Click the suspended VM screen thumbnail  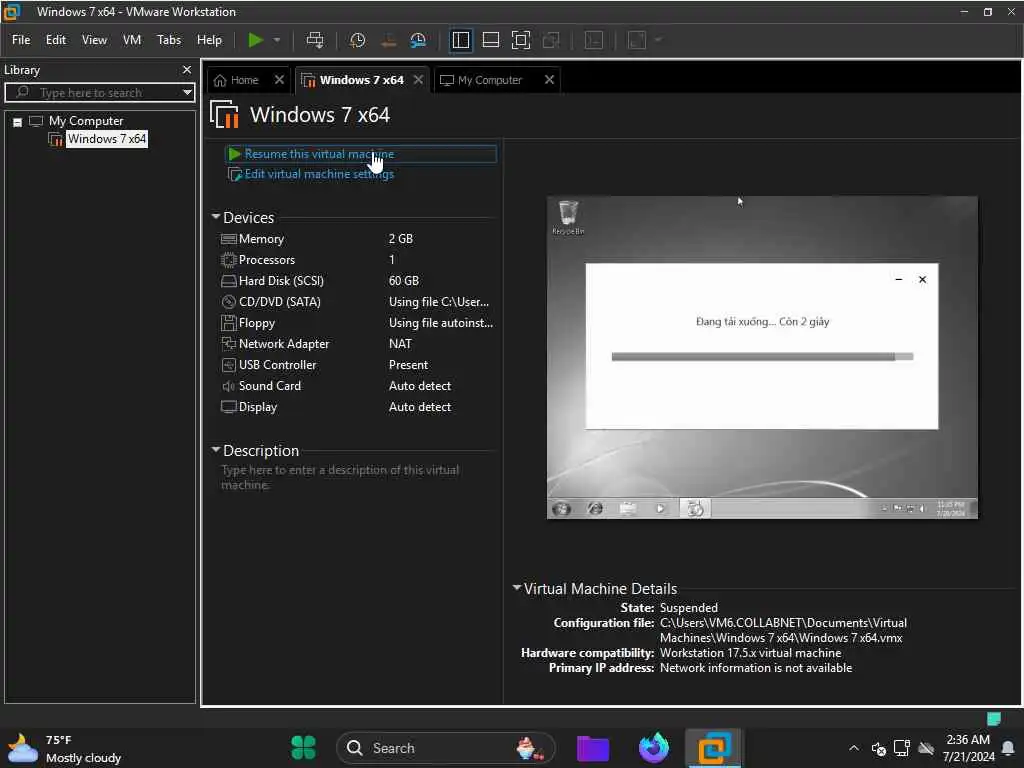(x=762, y=357)
